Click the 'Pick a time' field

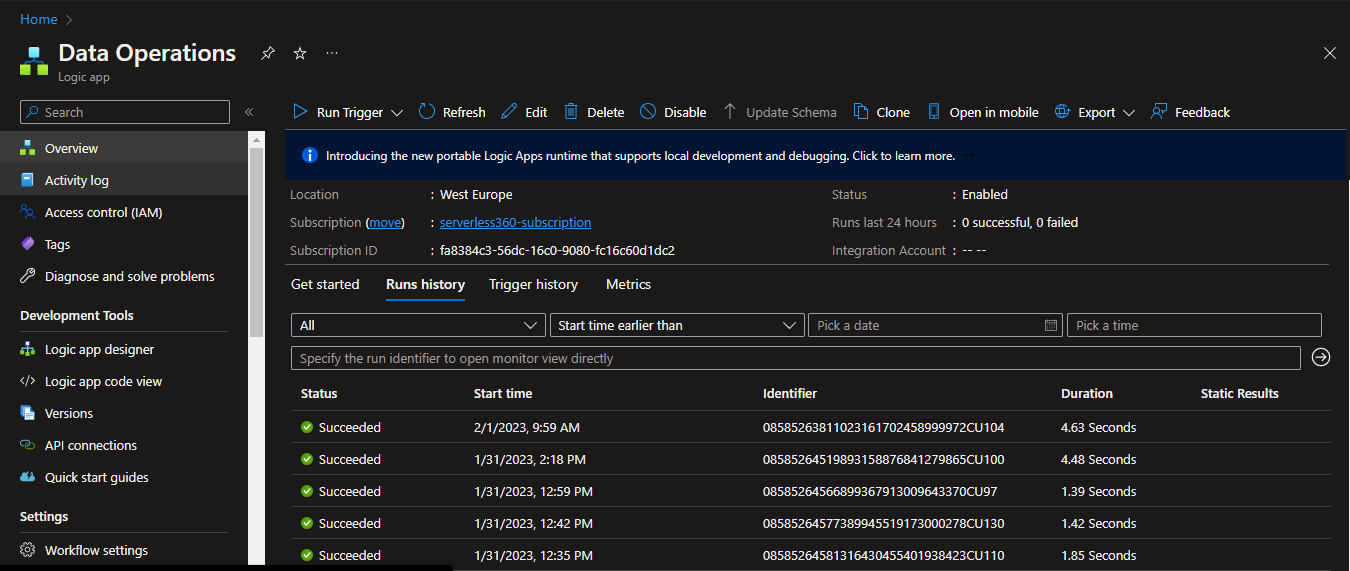pos(1194,325)
